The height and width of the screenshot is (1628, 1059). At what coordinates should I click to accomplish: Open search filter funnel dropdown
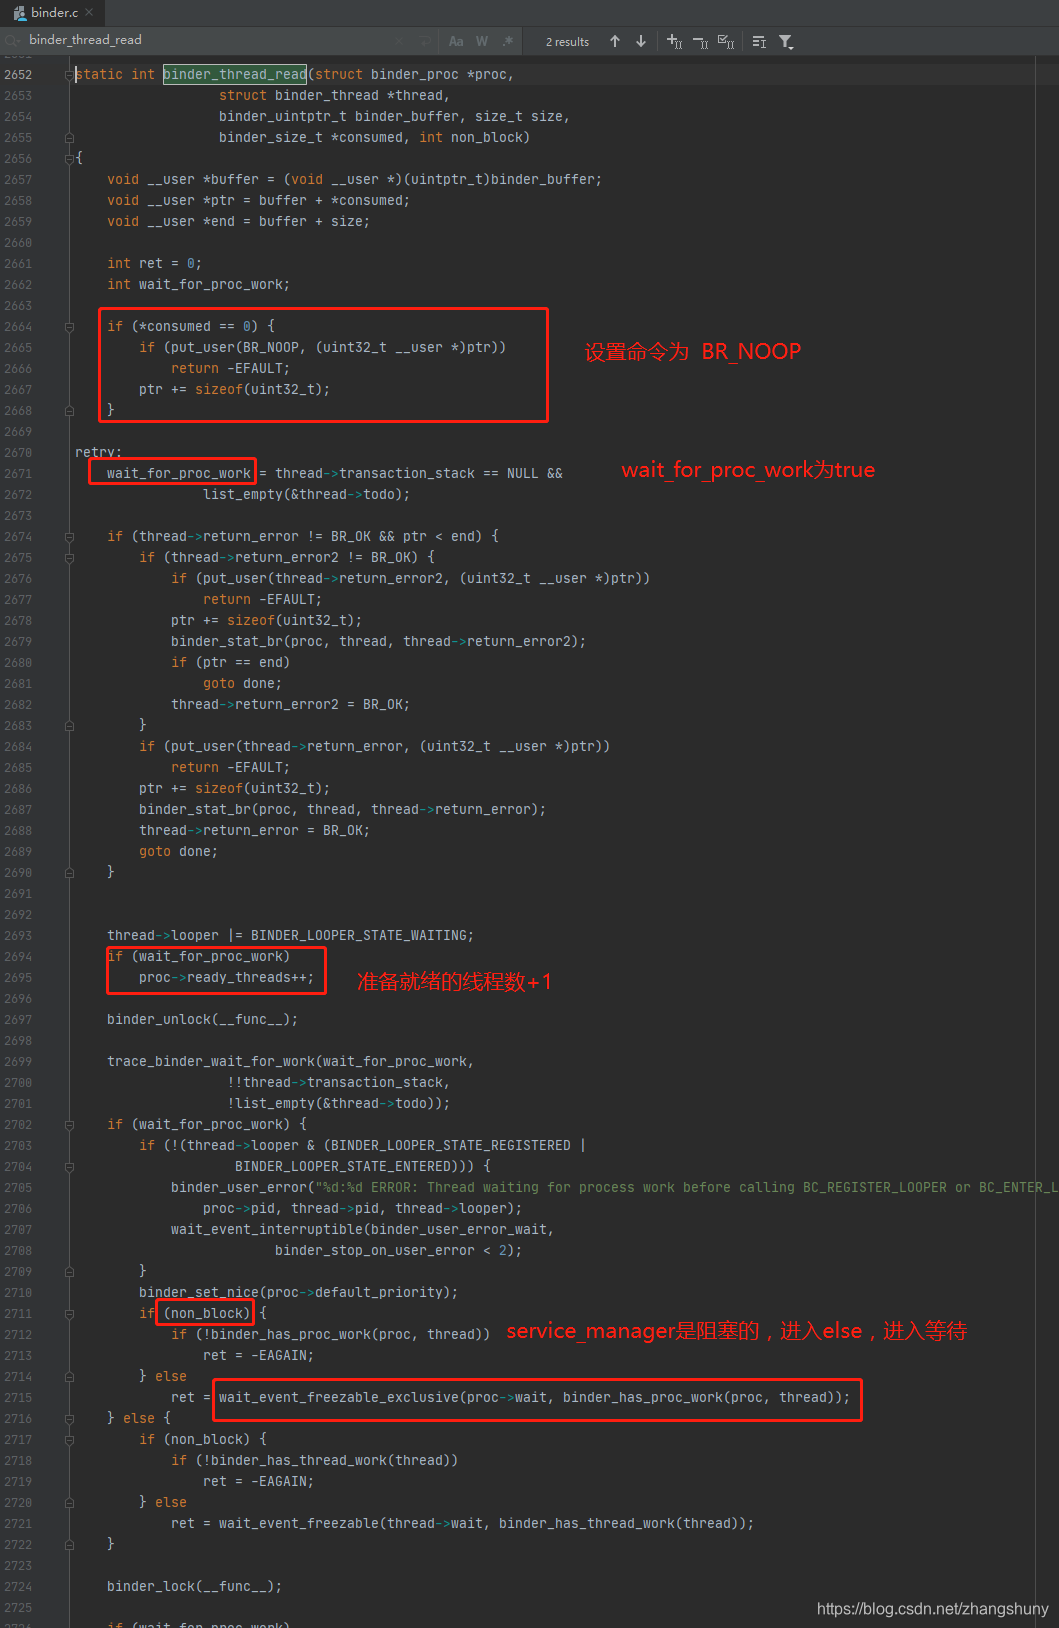786,41
